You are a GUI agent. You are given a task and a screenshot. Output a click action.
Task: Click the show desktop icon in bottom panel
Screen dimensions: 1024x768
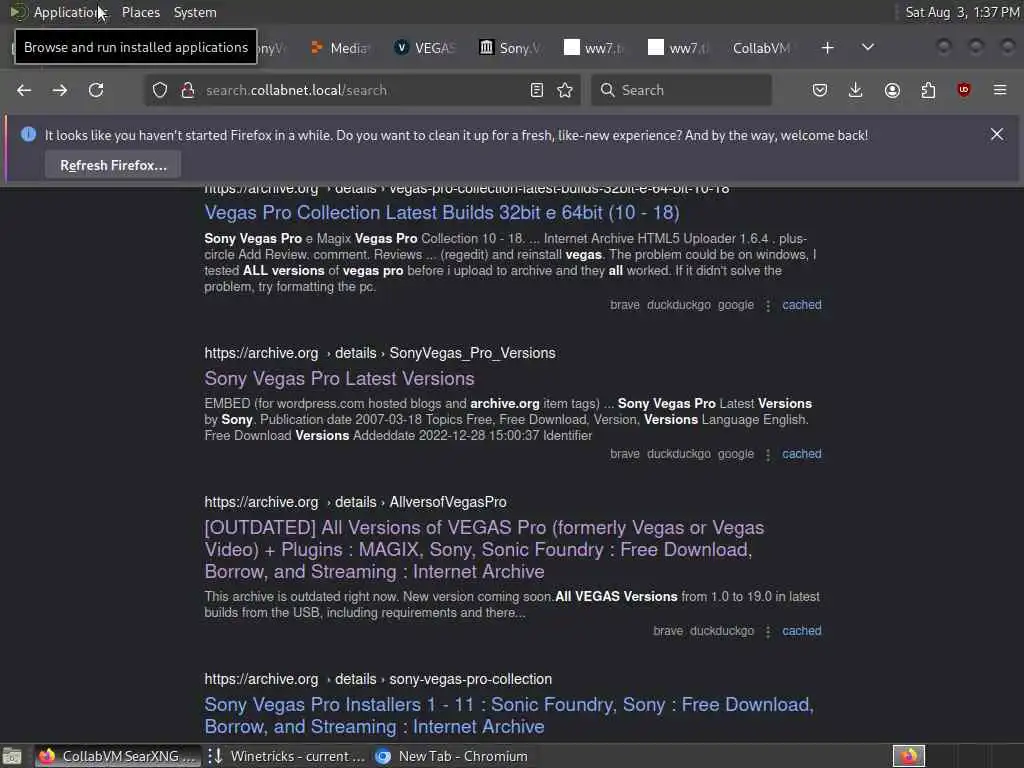click(x=12, y=756)
